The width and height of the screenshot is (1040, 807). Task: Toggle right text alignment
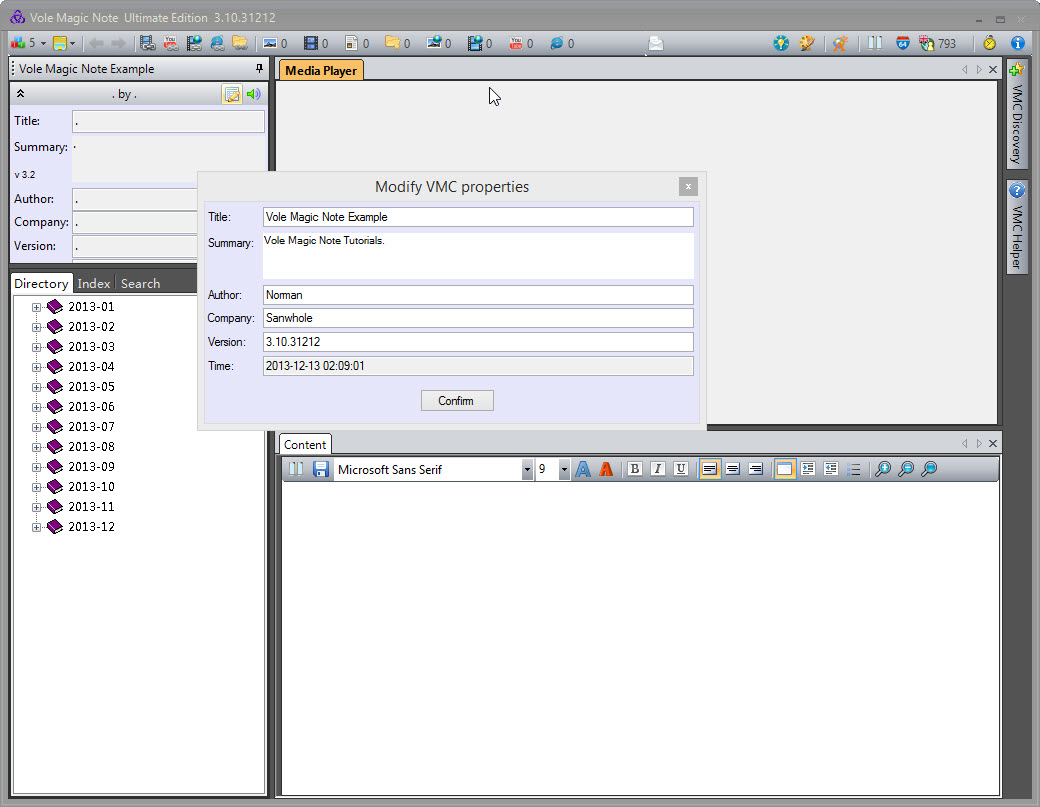(x=755, y=469)
